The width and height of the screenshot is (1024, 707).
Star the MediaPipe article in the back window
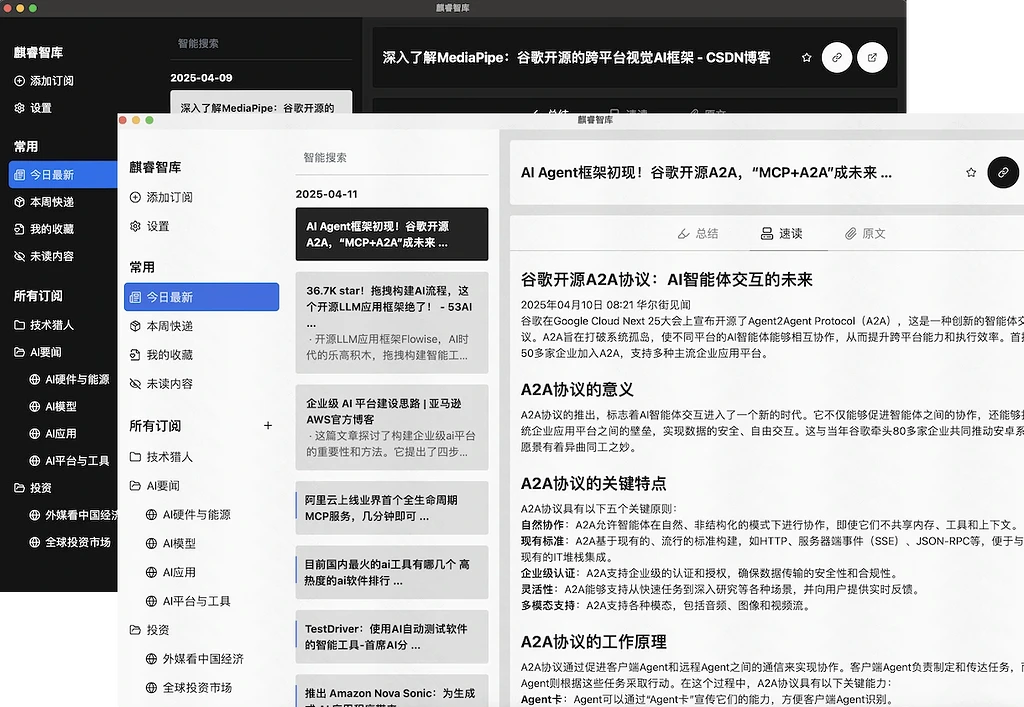click(x=806, y=57)
